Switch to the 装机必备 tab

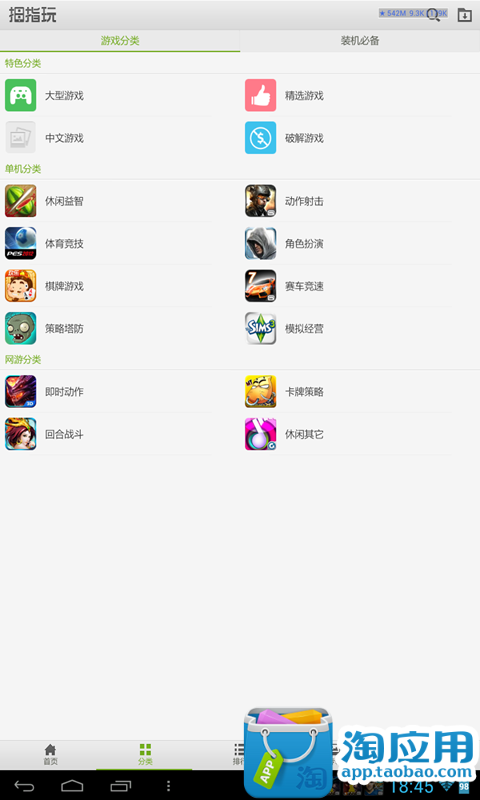pos(360,41)
